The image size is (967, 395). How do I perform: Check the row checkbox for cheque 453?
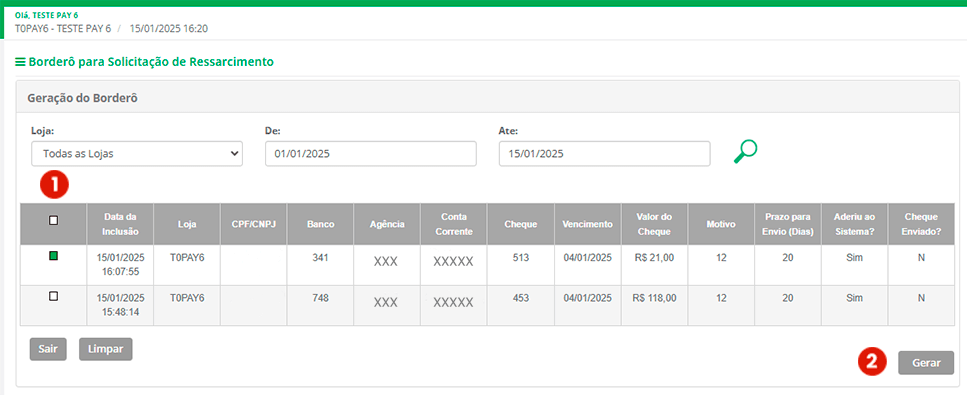click(x=53, y=296)
